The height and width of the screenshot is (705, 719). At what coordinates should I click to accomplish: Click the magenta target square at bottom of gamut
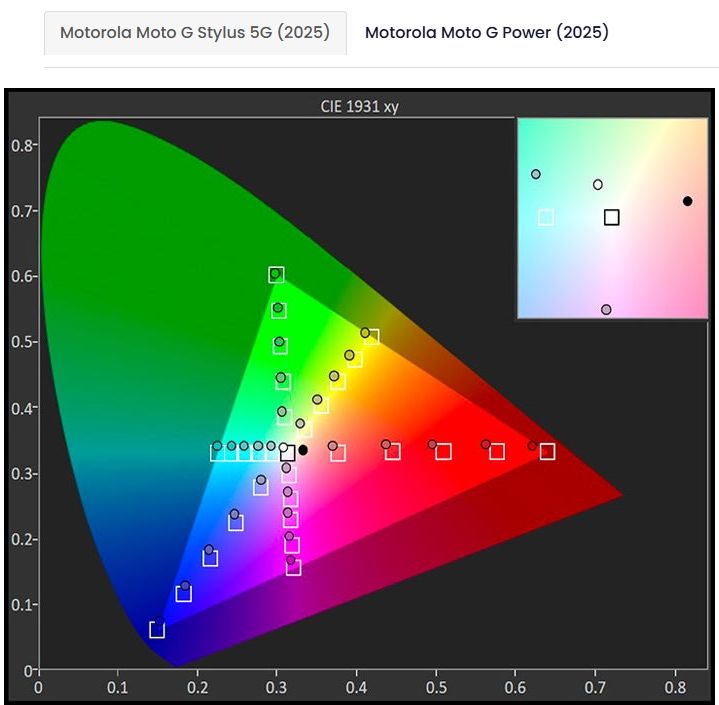coord(294,568)
